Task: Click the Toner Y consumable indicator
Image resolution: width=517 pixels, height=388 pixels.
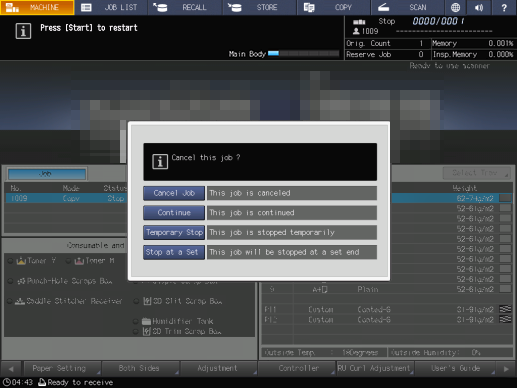Action: (32, 261)
